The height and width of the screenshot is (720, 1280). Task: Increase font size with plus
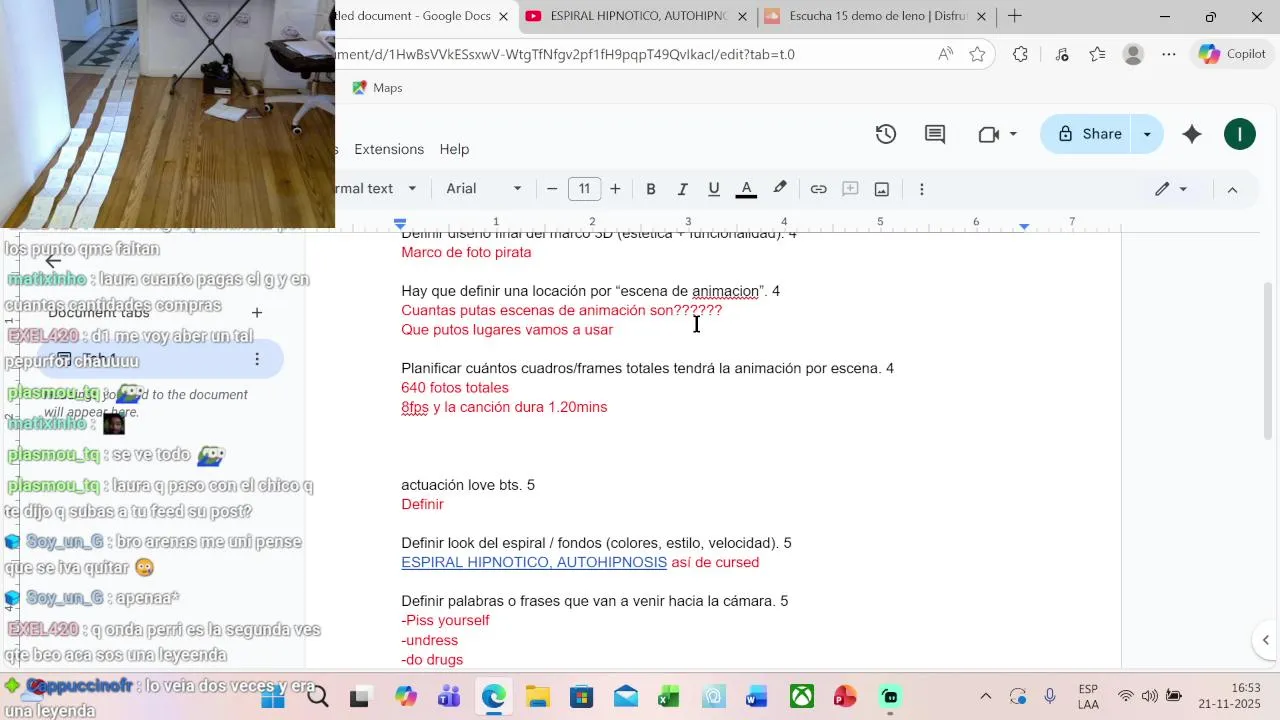pos(615,189)
